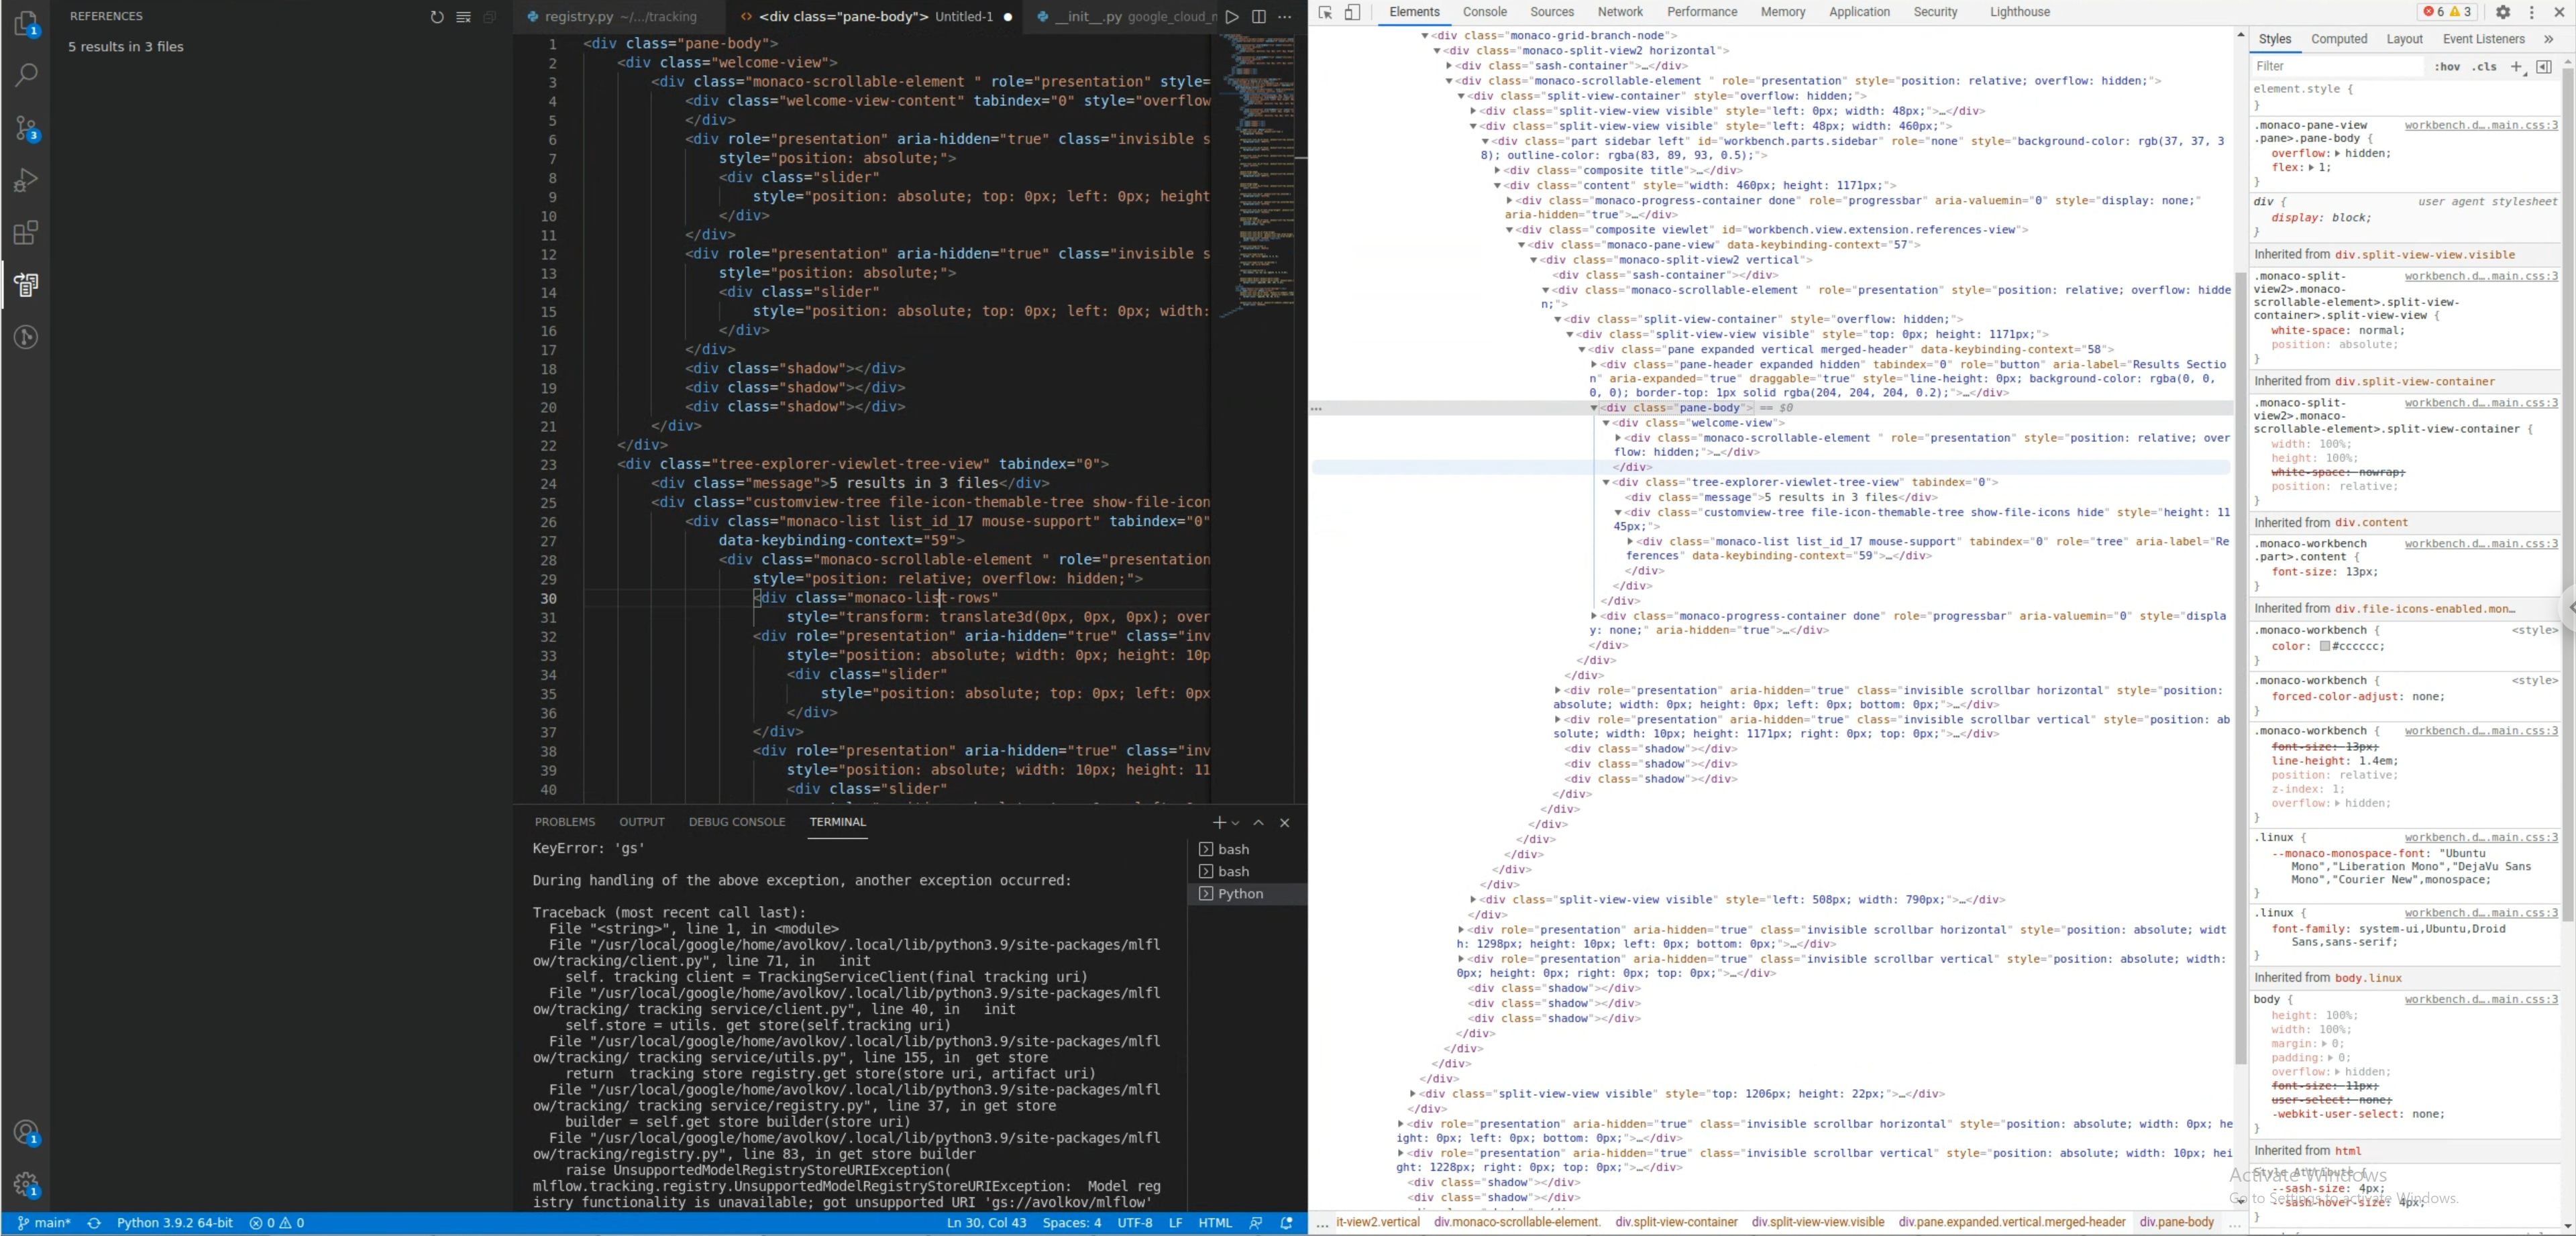Click the #cccccc color swatch
This screenshot has height=1236, width=2576.
click(x=2325, y=646)
